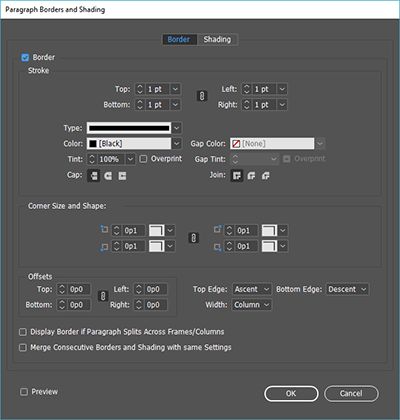The image size is (400, 420).
Task: Select the Border tab
Action: tap(179, 39)
